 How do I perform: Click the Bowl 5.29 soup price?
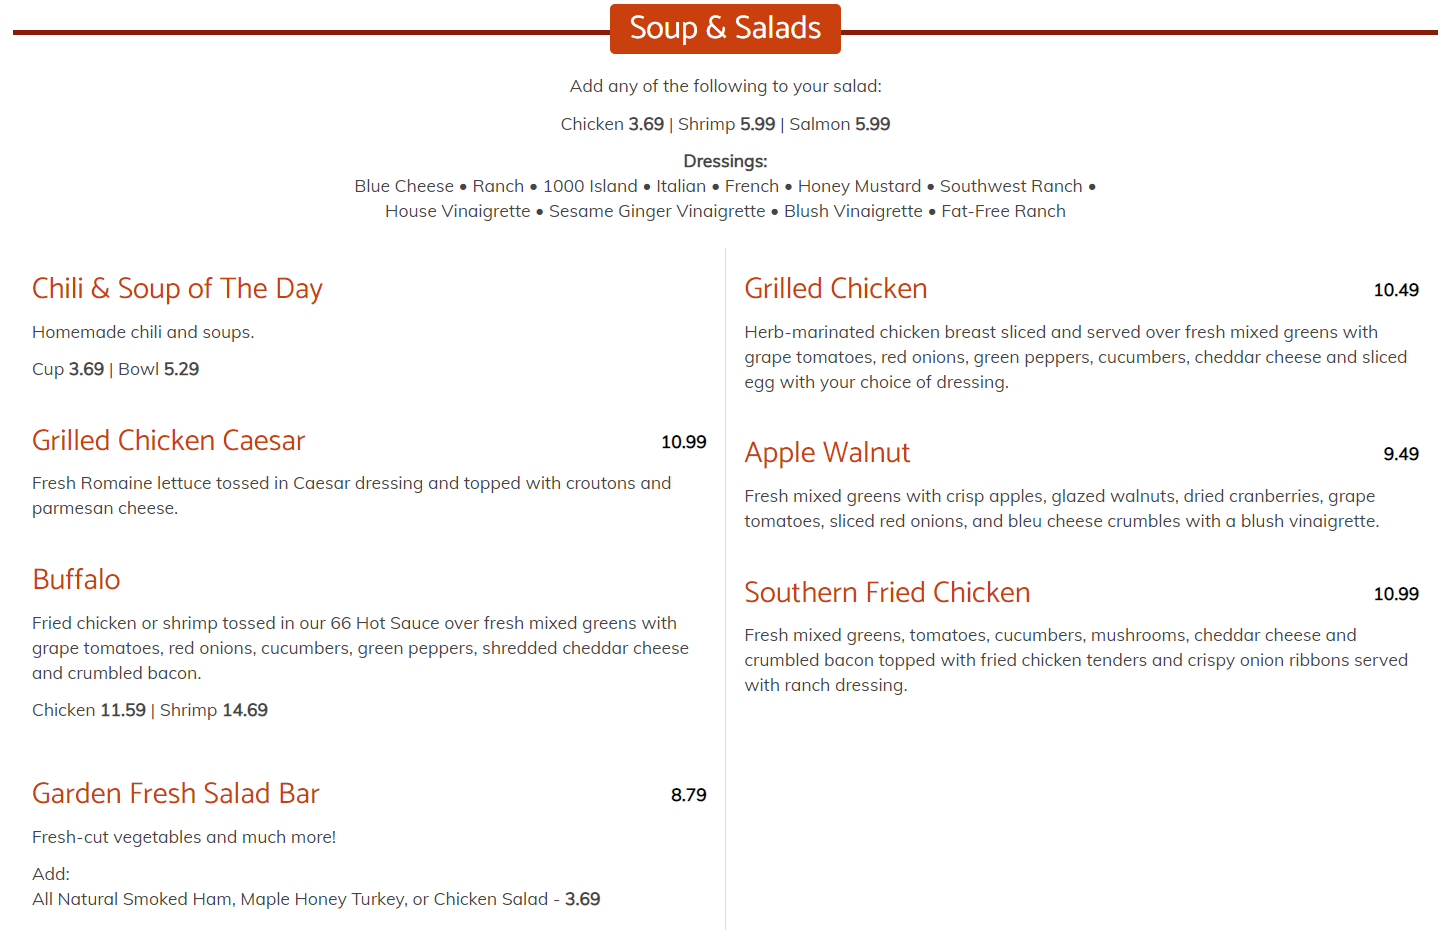pos(158,370)
